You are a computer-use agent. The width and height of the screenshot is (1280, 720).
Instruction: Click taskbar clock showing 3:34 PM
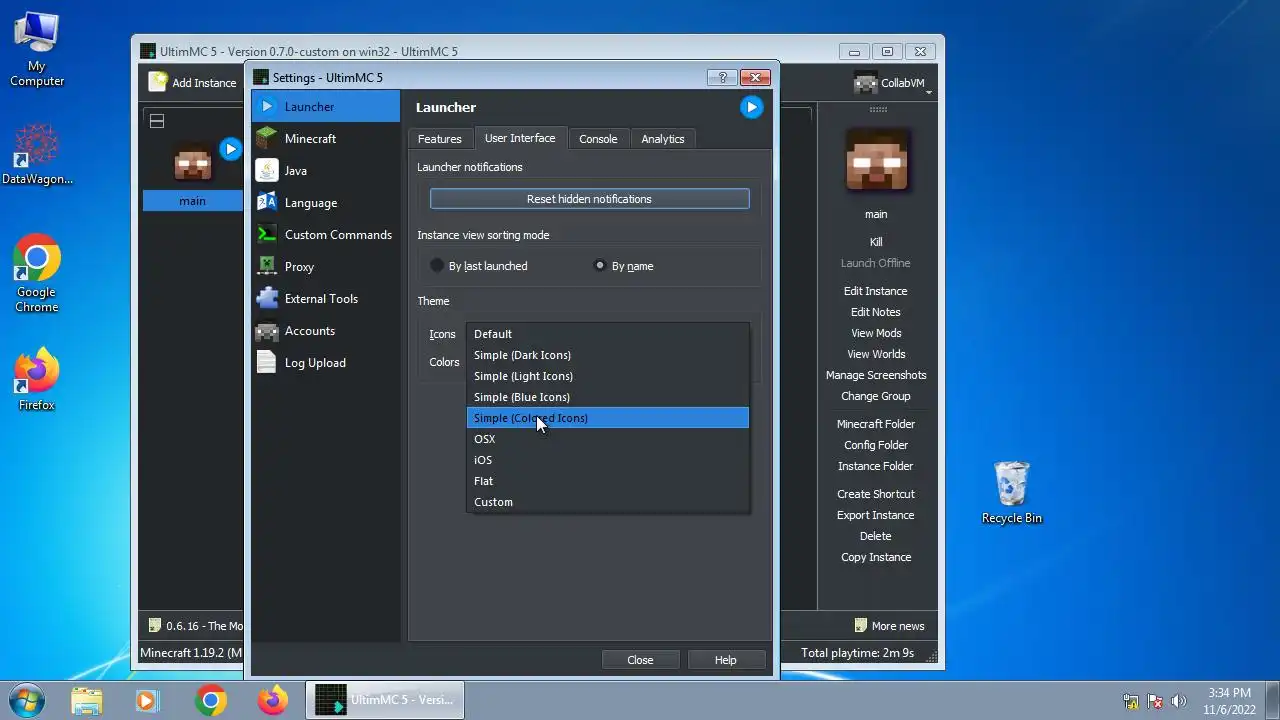click(1229, 701)
